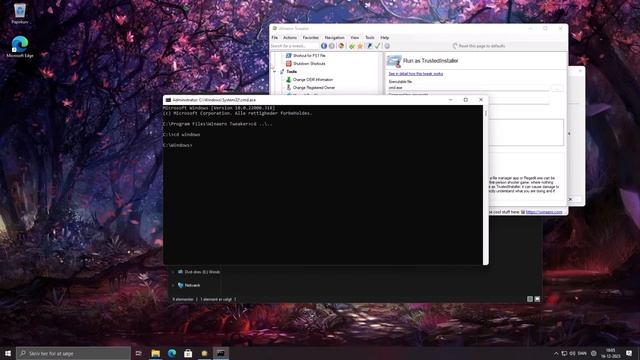
Task: Select 'Shortcut for PS1 file' tree item
Action: pos(309,56)
